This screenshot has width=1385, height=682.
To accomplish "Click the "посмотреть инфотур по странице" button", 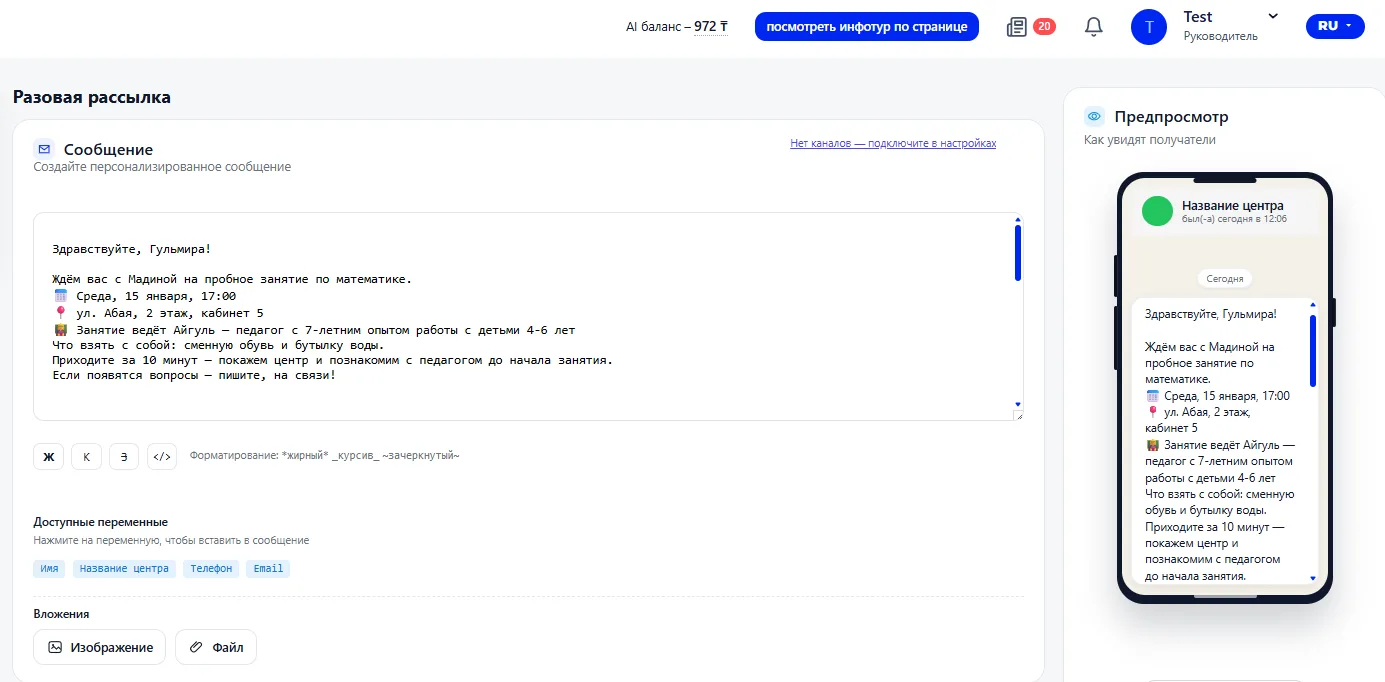I will point(866,27).
